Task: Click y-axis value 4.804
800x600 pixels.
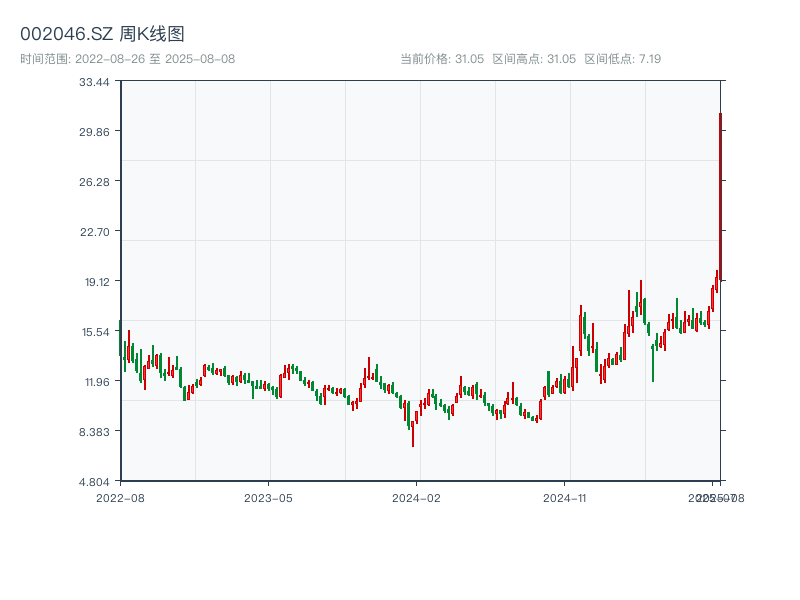Action: (x=94, y=482)
